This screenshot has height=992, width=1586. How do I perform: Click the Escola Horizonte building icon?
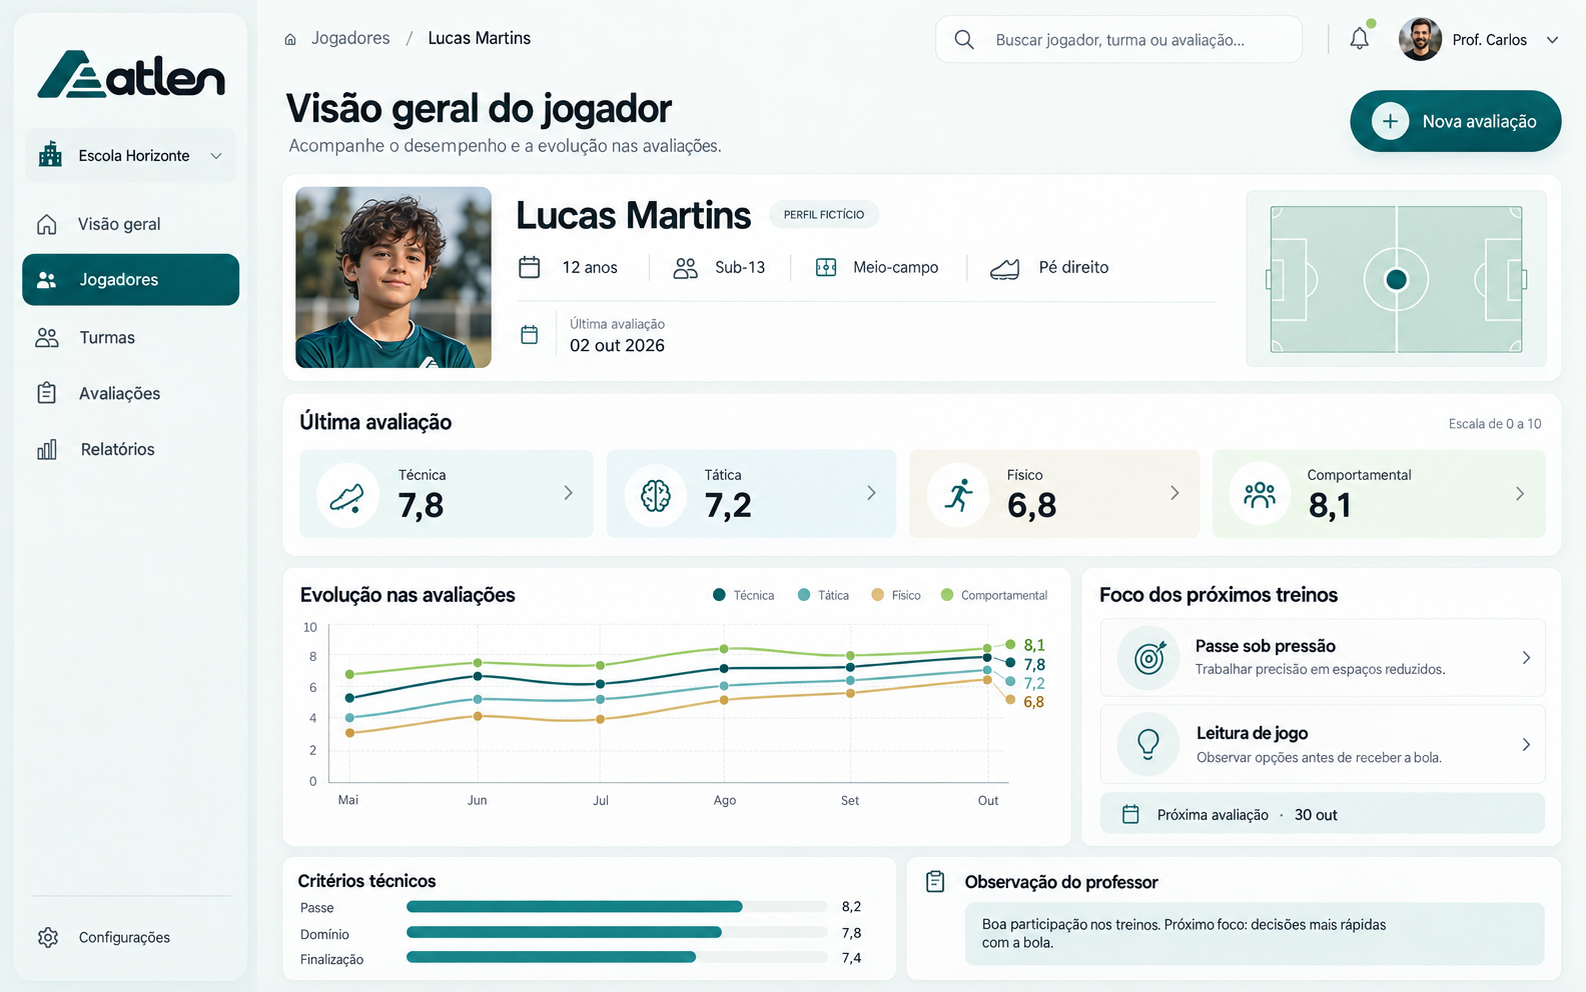pos(50,155)
